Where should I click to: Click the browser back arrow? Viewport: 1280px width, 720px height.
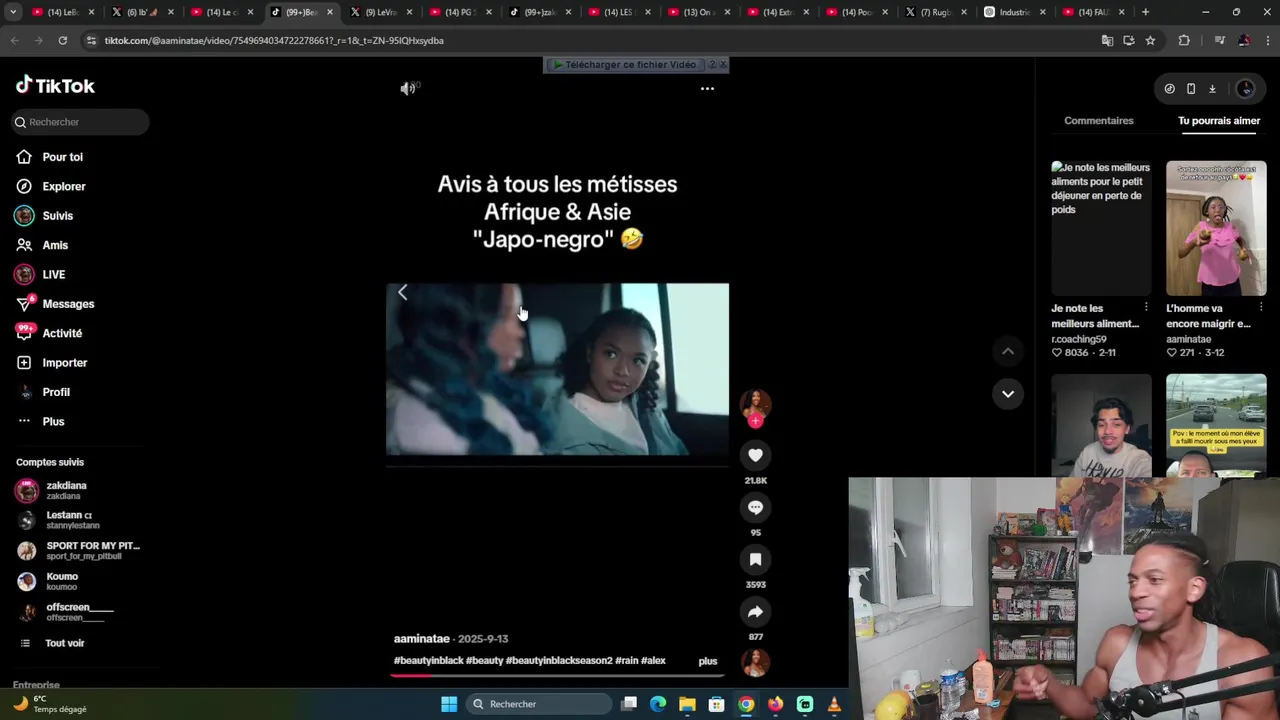[14, 41]
